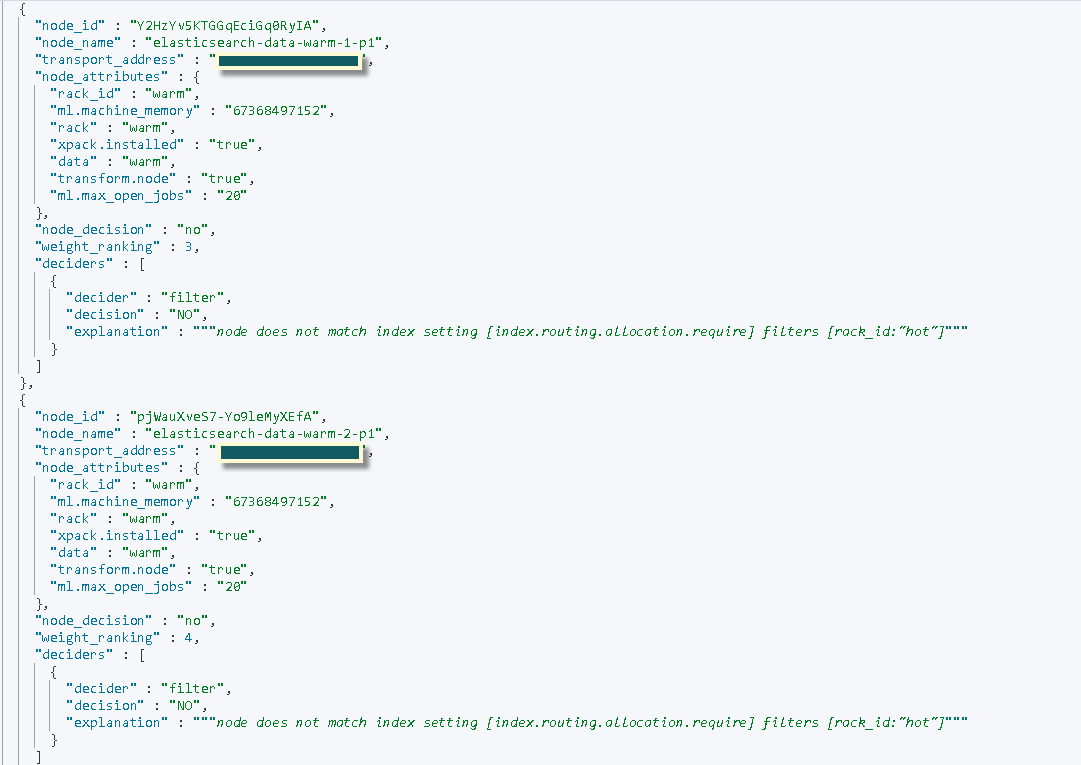Click the second node's node_decision no value

(x=195, y=620)
